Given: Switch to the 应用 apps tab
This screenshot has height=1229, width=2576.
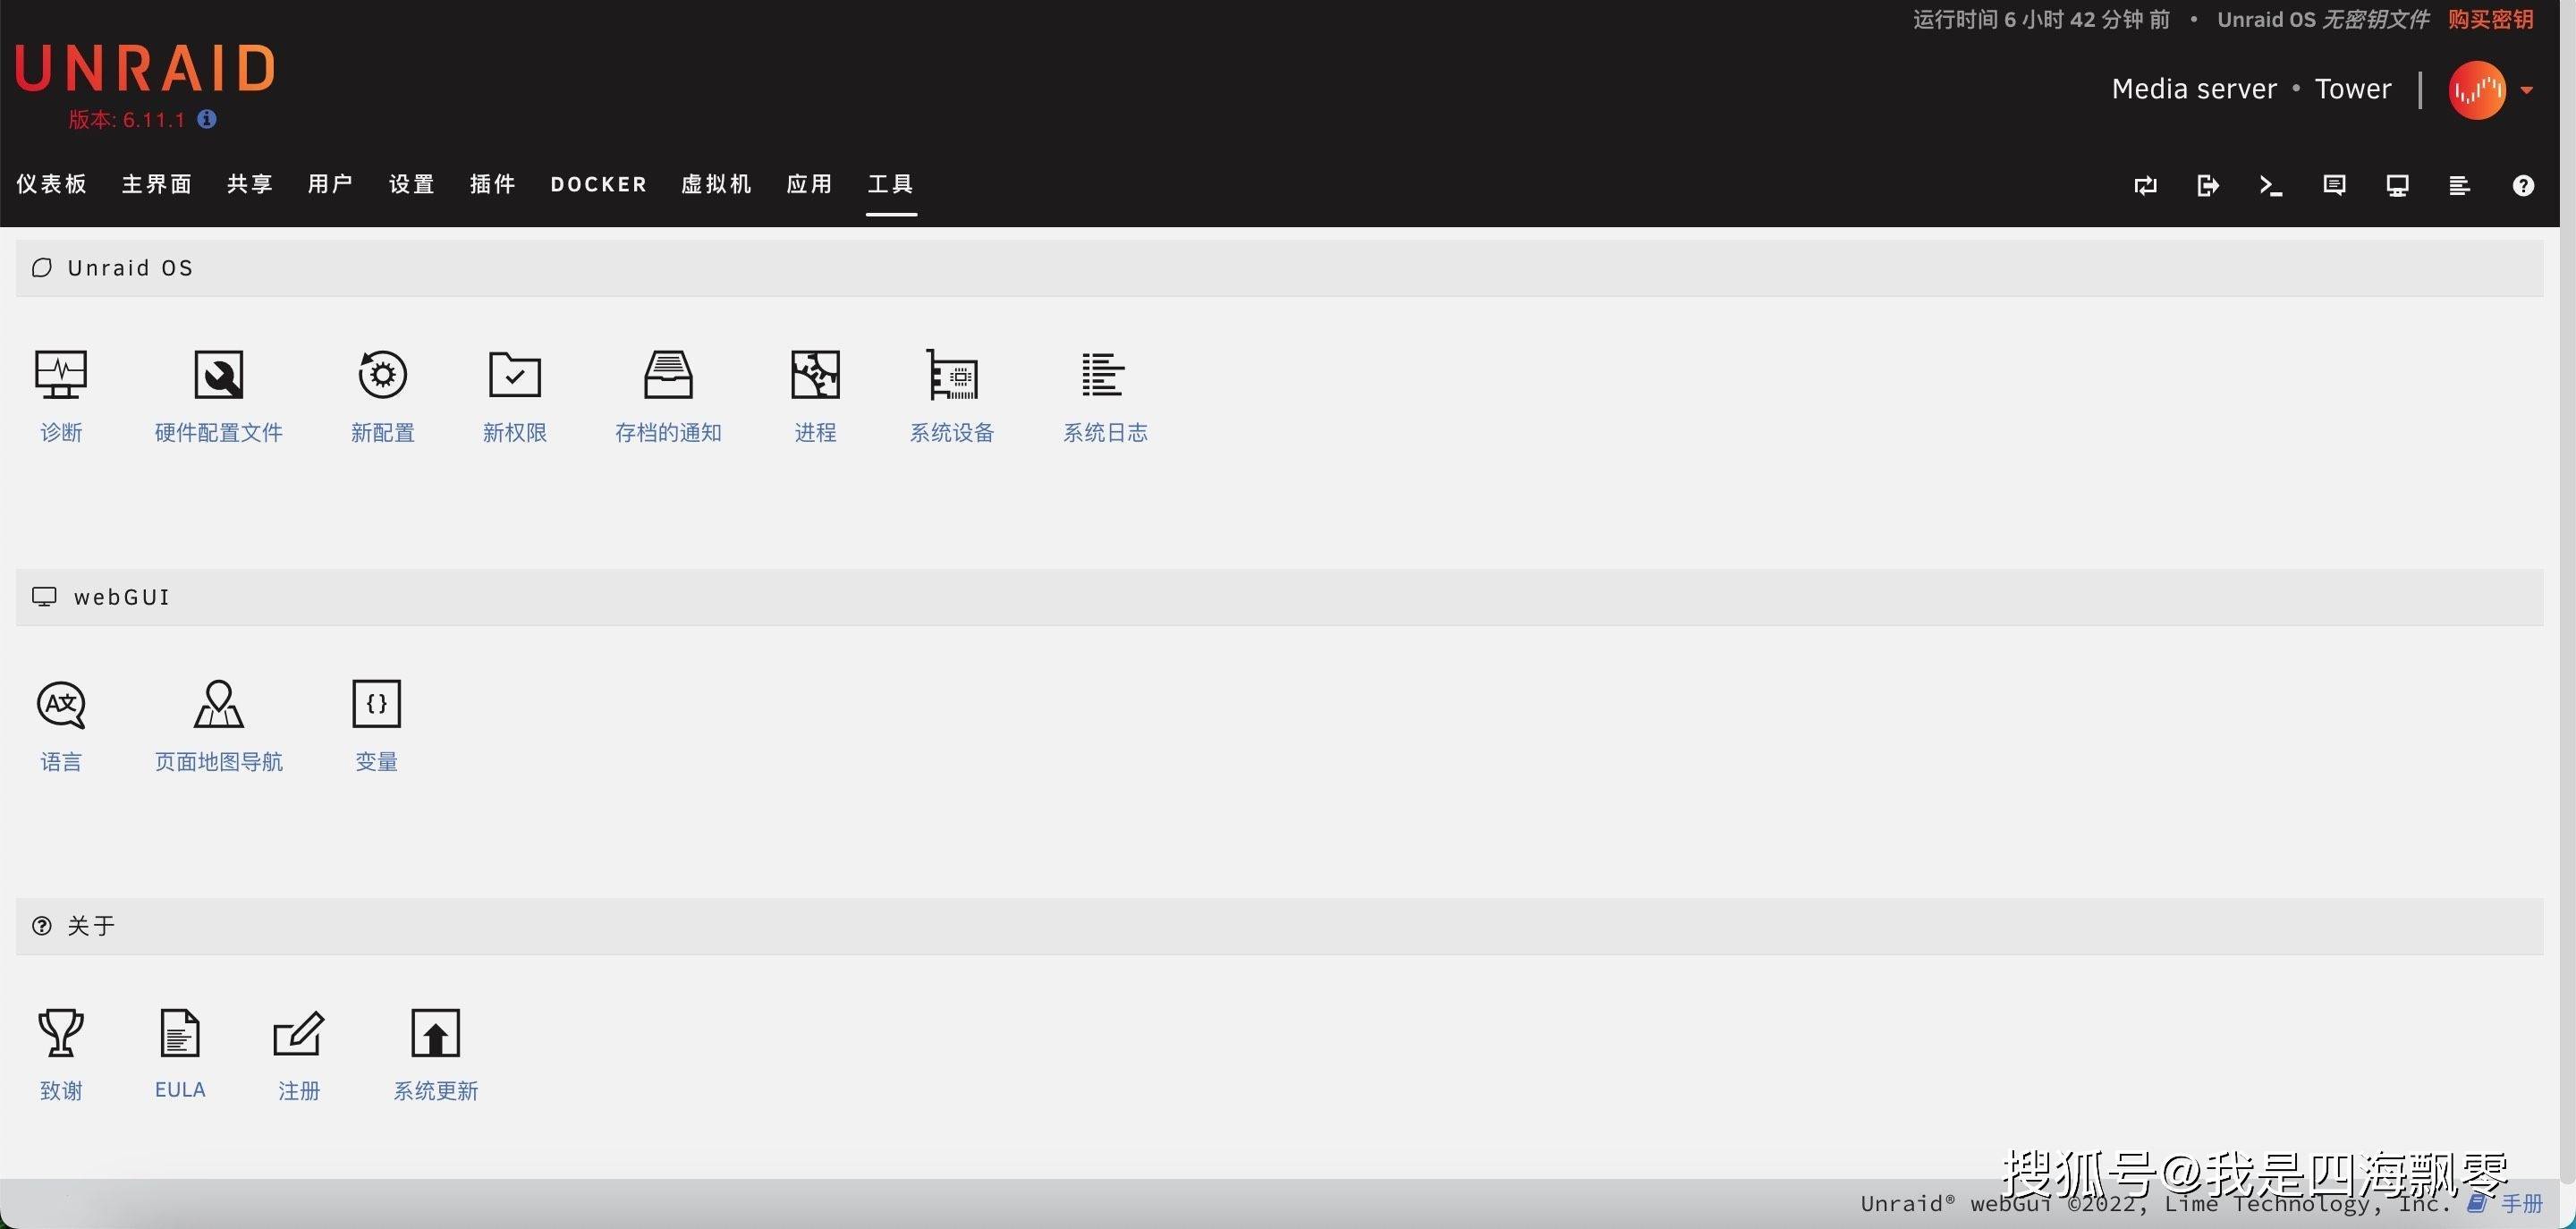Looking at the screenshot, I should click(810, 184).
